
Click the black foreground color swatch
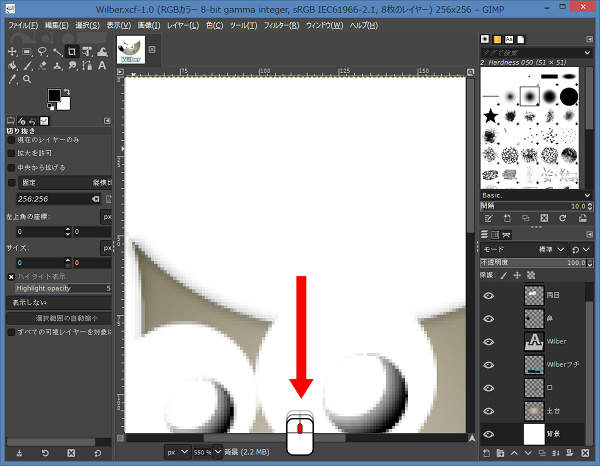(x=55, y=96)
